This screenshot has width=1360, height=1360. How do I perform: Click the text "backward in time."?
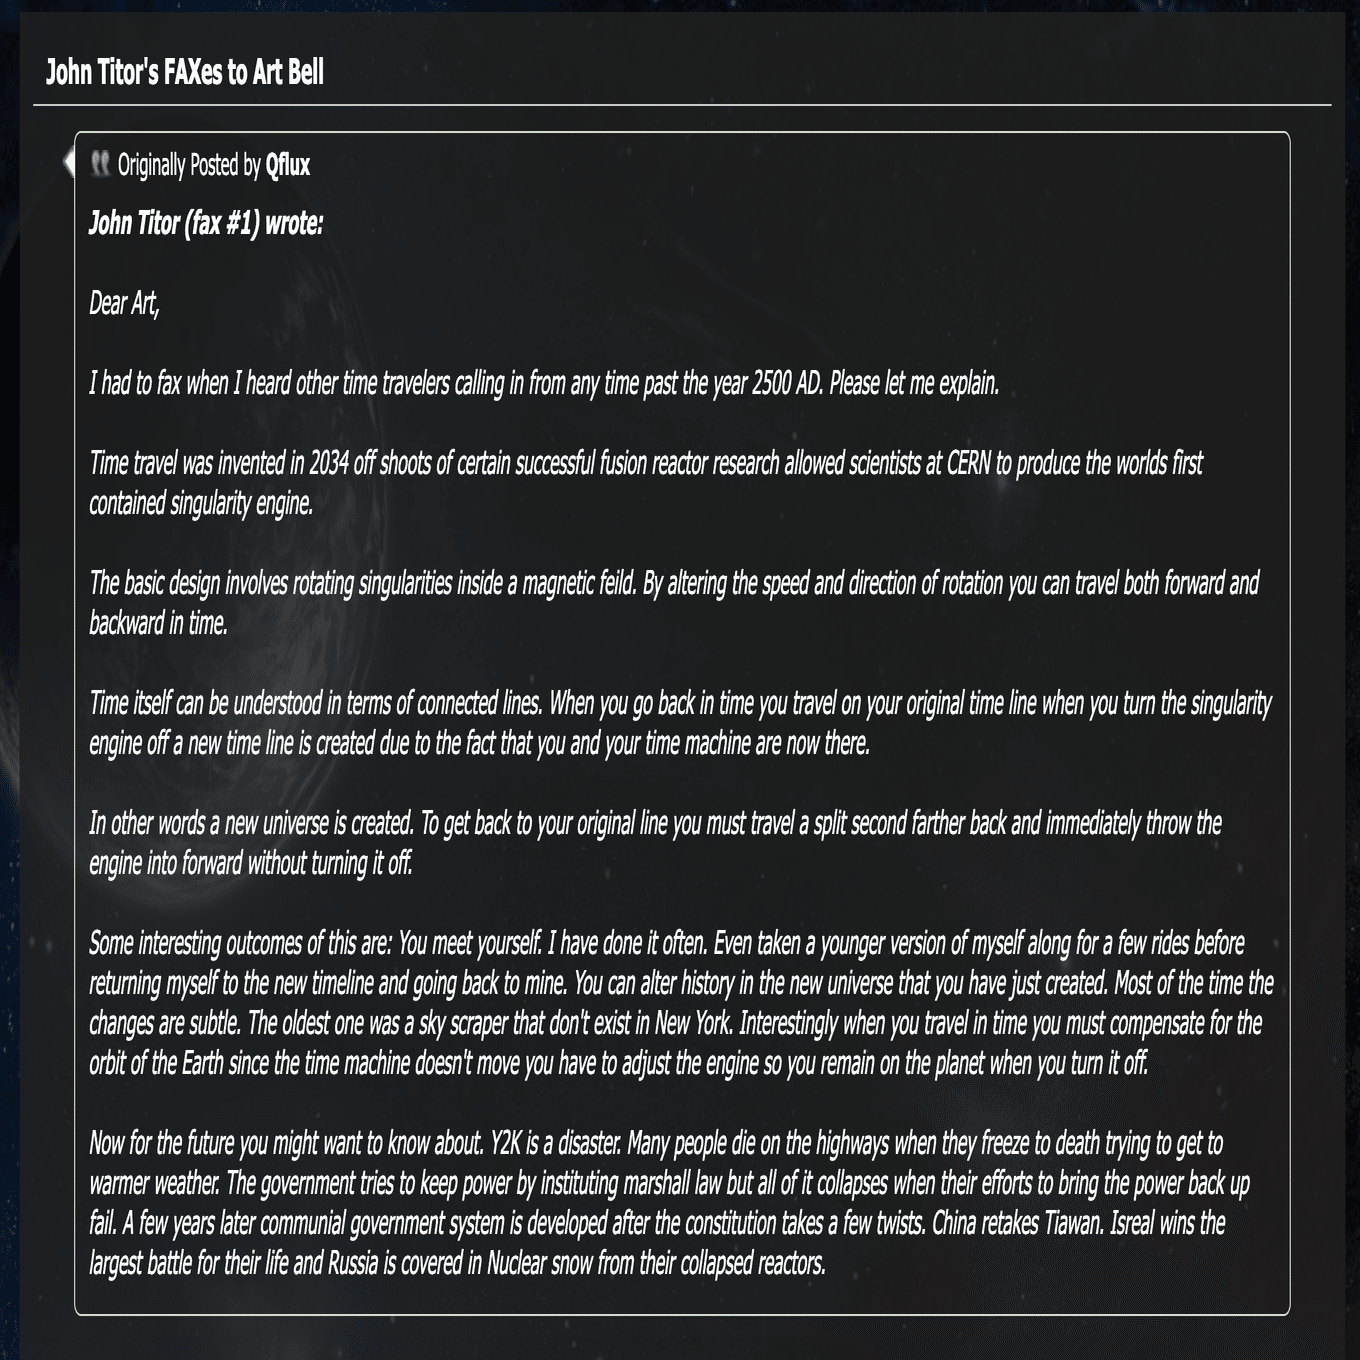point(158,623)
